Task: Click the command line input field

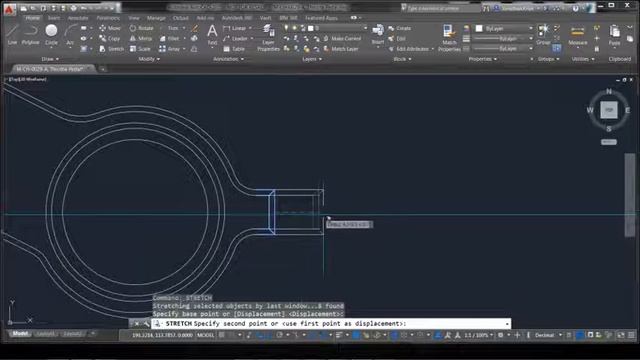Action: coord(331,324)
